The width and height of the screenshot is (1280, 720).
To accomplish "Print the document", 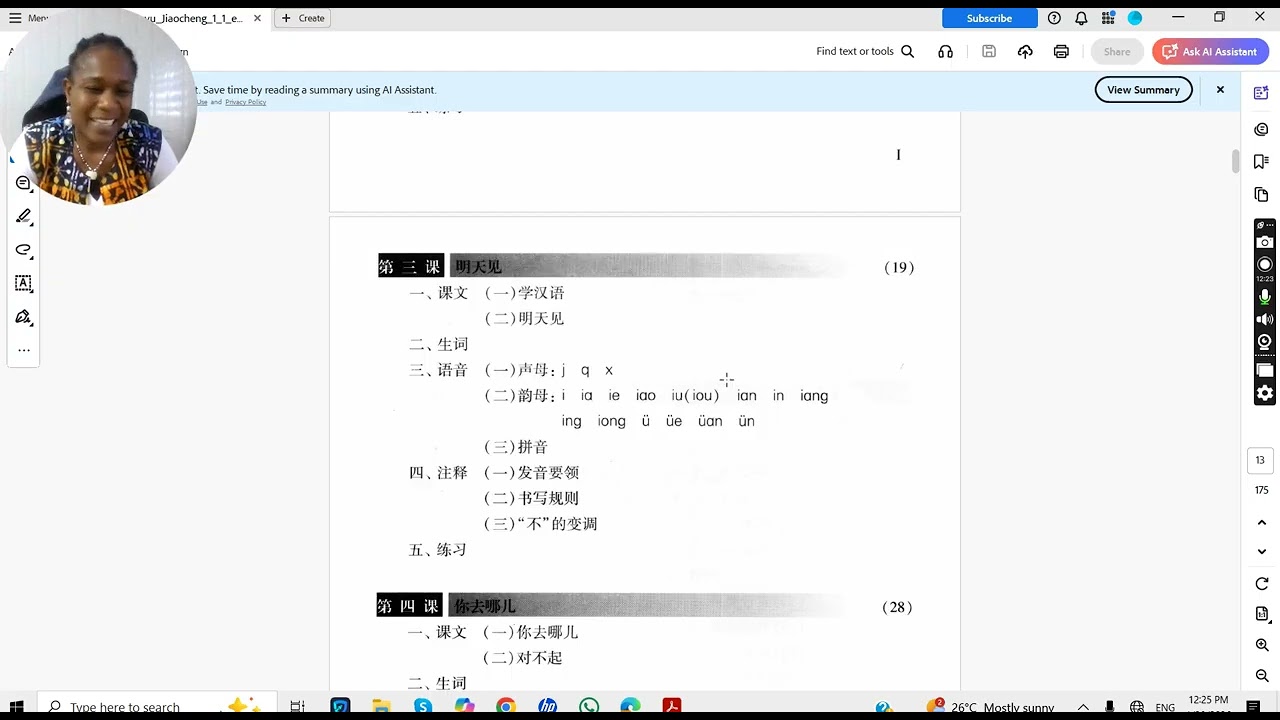I will [x=1061, y=51].
